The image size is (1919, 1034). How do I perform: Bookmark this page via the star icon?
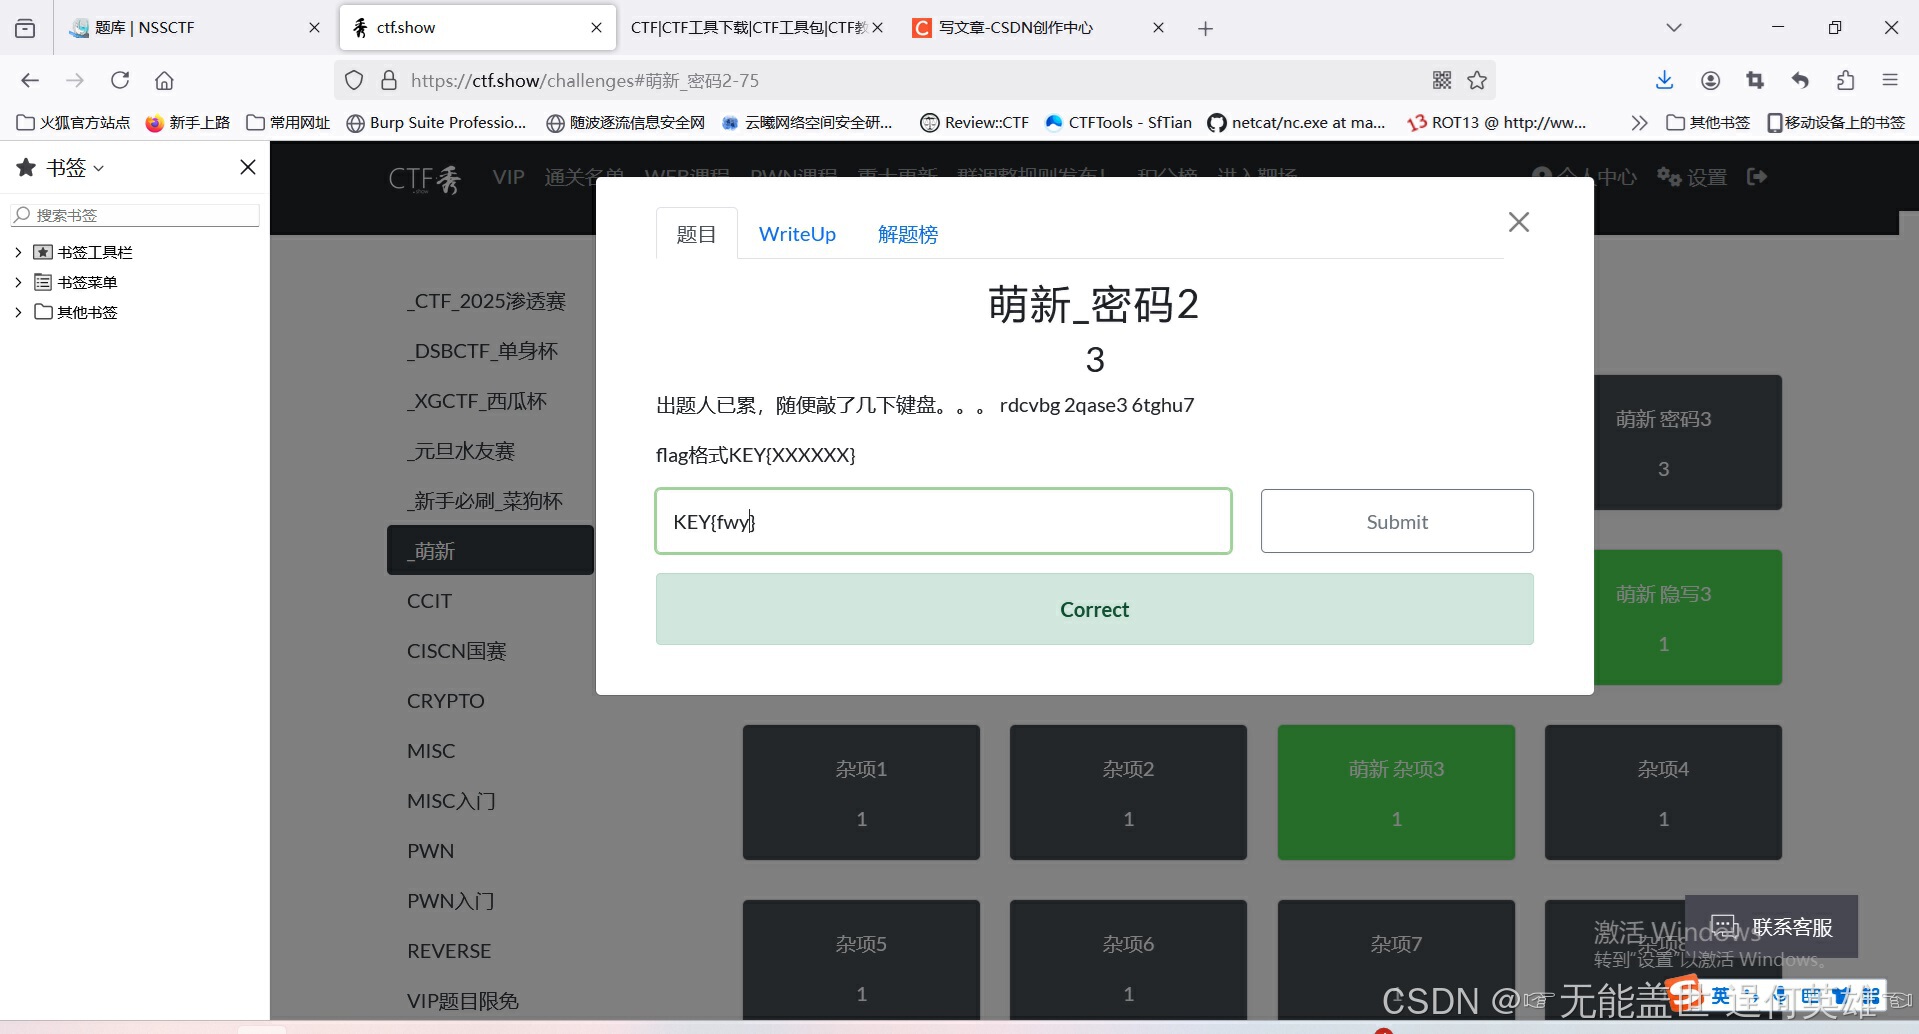point(1477,80)
